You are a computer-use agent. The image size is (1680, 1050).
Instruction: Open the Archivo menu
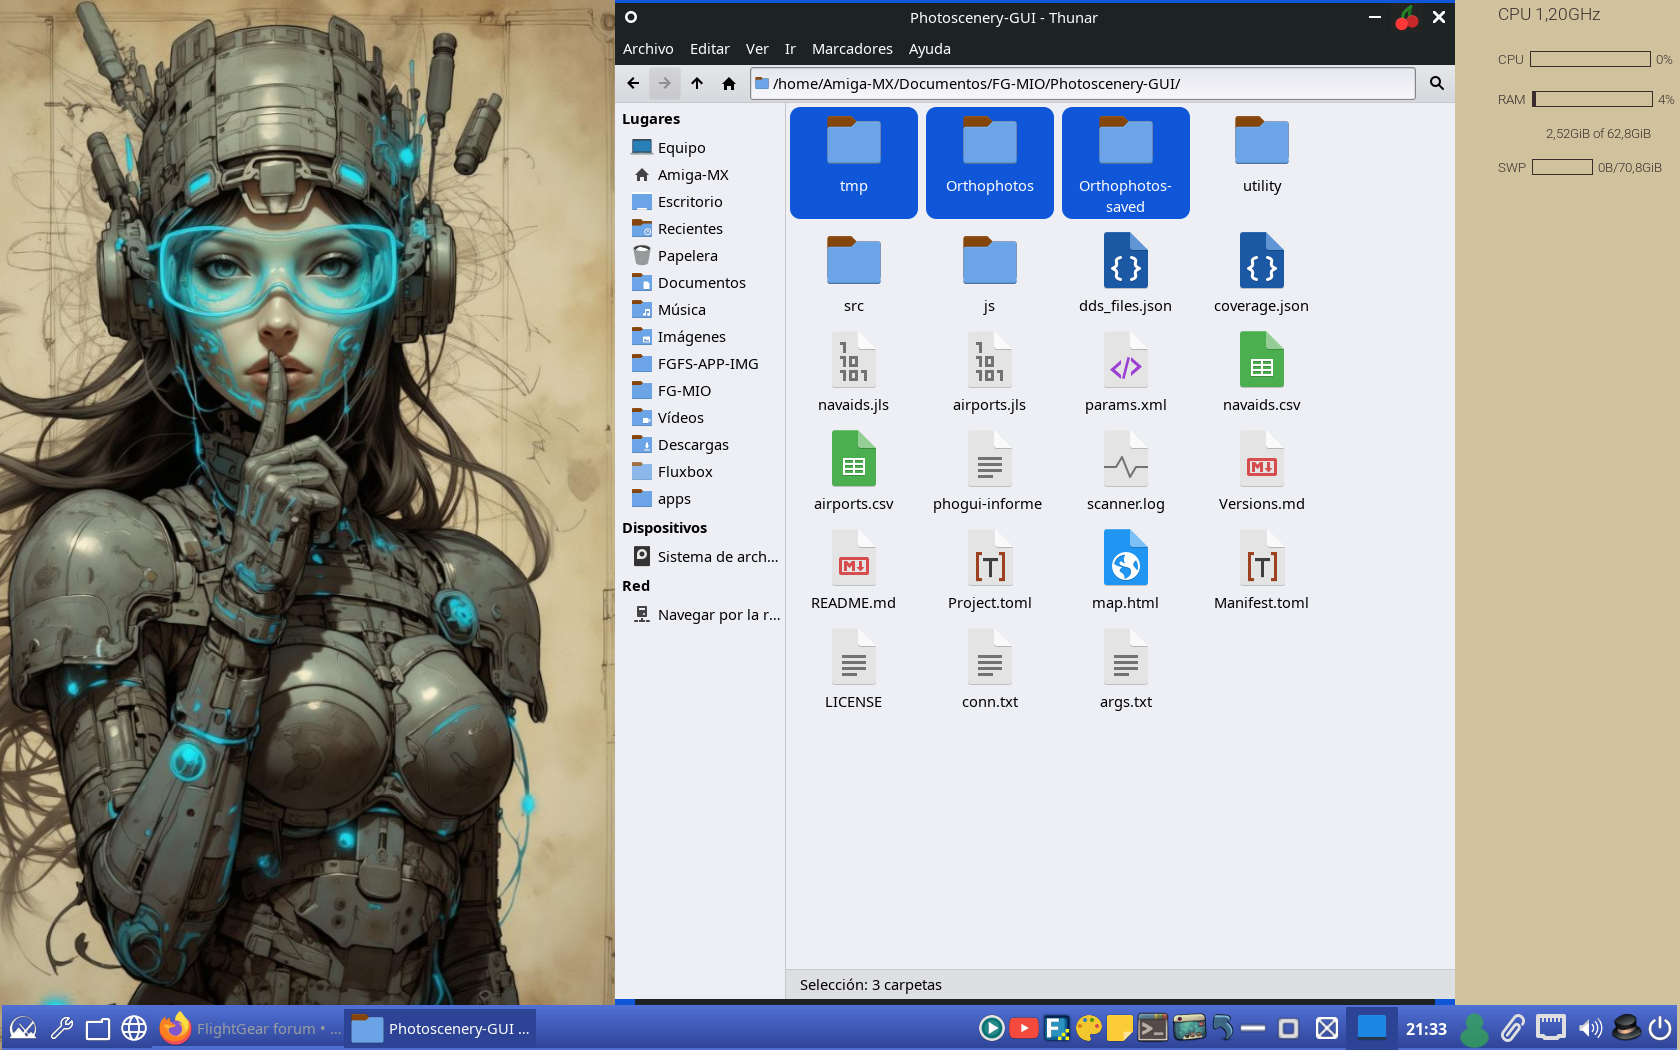click(x=648, y=49)
